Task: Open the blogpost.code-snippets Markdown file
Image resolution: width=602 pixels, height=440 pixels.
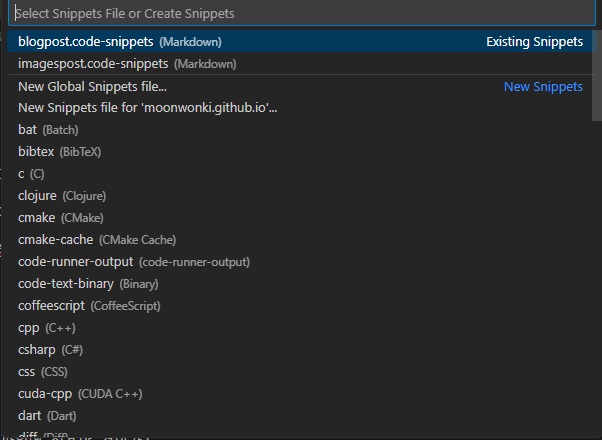Action: 120,42
